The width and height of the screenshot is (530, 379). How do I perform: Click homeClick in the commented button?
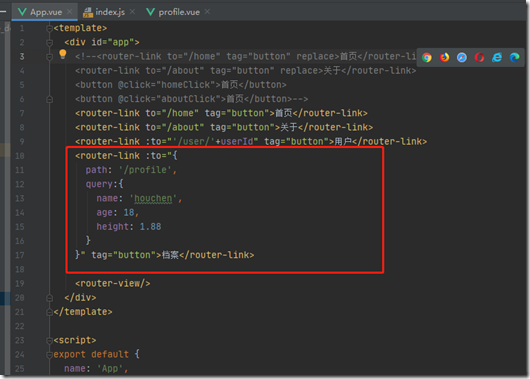pos(186,85)
